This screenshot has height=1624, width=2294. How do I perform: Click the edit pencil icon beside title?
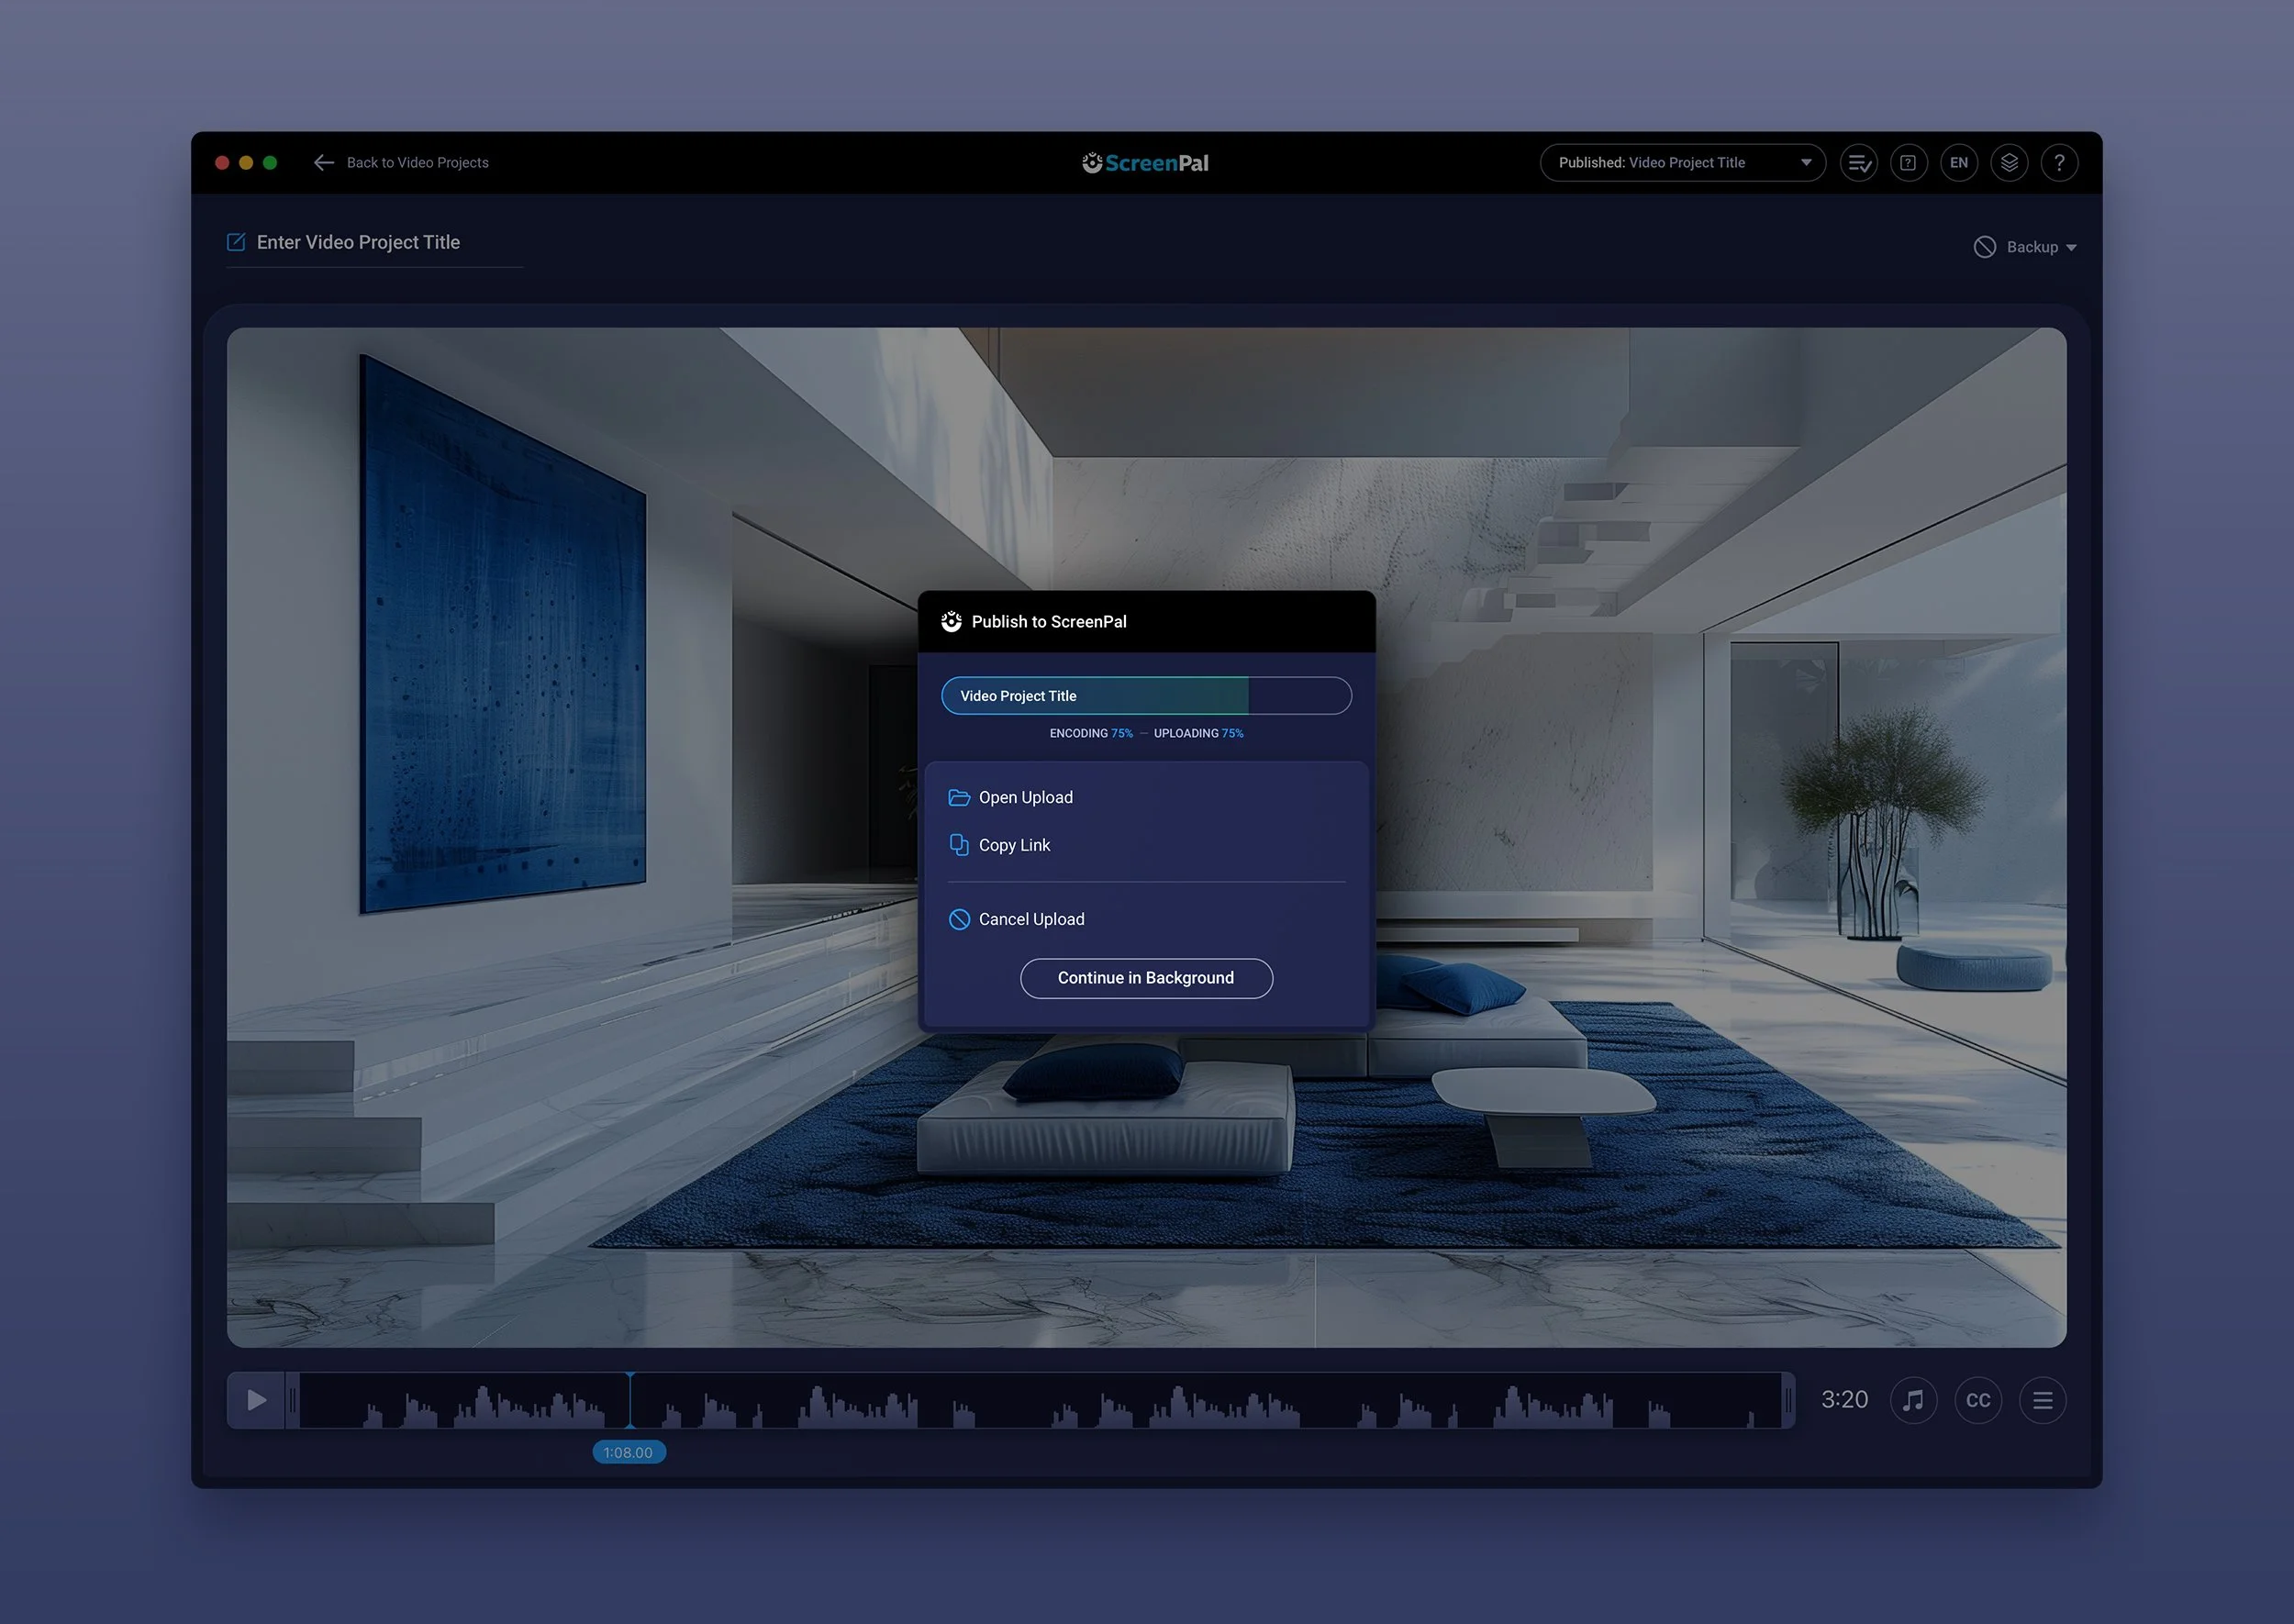tap(236, 242)
